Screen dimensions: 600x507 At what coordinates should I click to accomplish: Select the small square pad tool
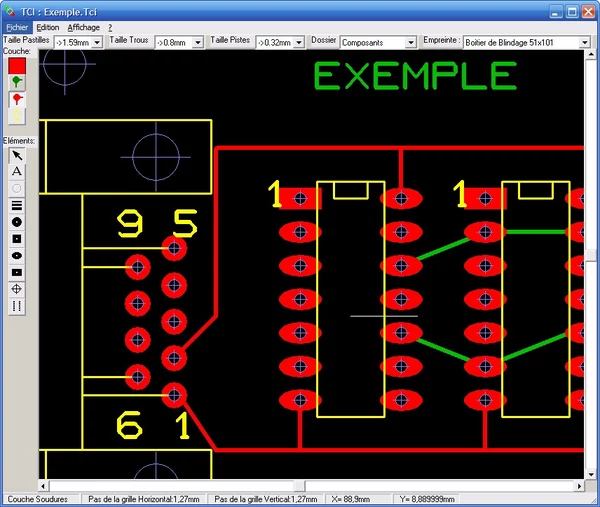(17, 239)
